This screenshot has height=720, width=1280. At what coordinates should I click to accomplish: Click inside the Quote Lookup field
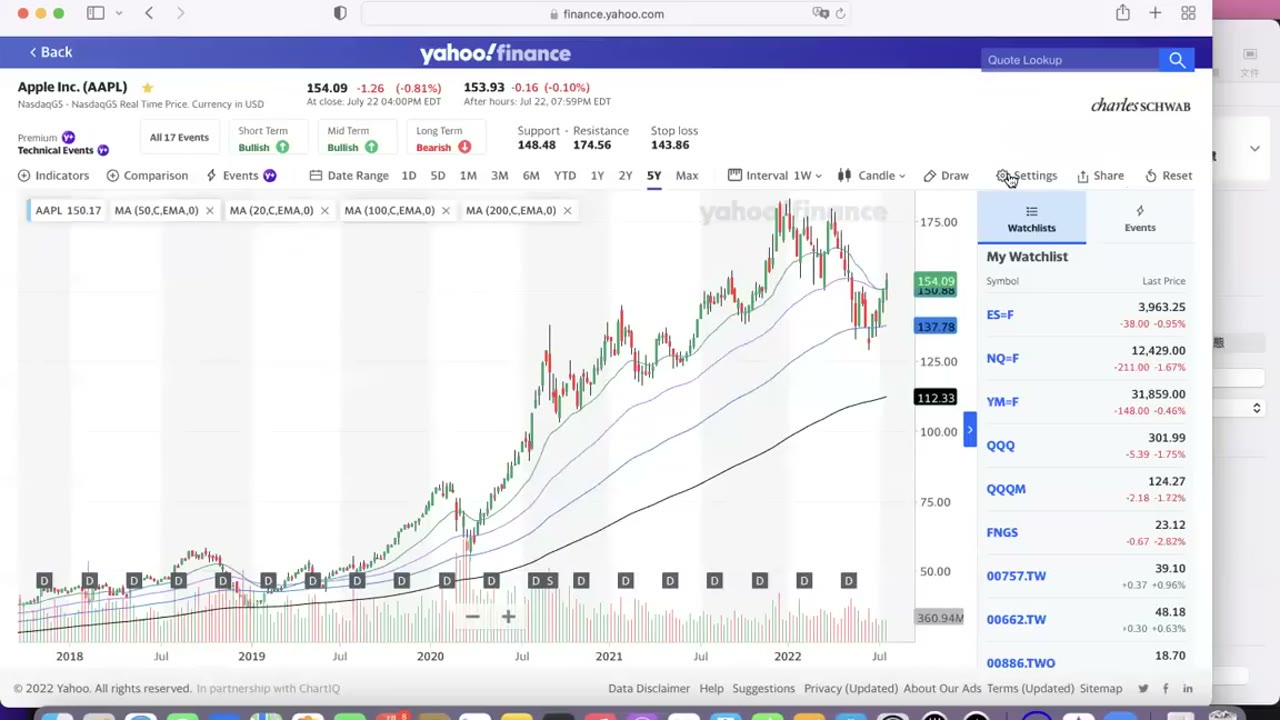pos(1071,60)
